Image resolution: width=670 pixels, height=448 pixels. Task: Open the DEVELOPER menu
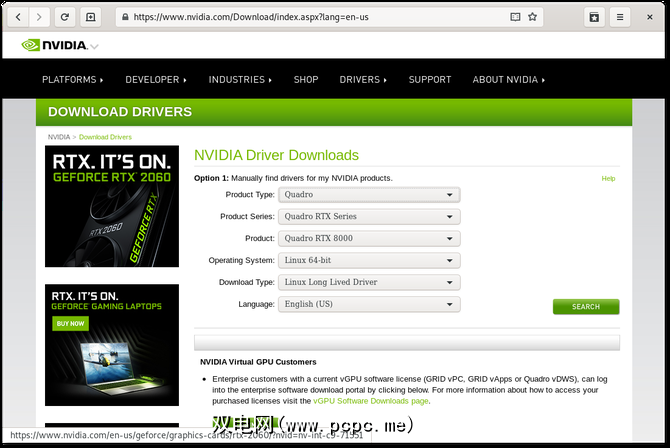coord(156,80)
